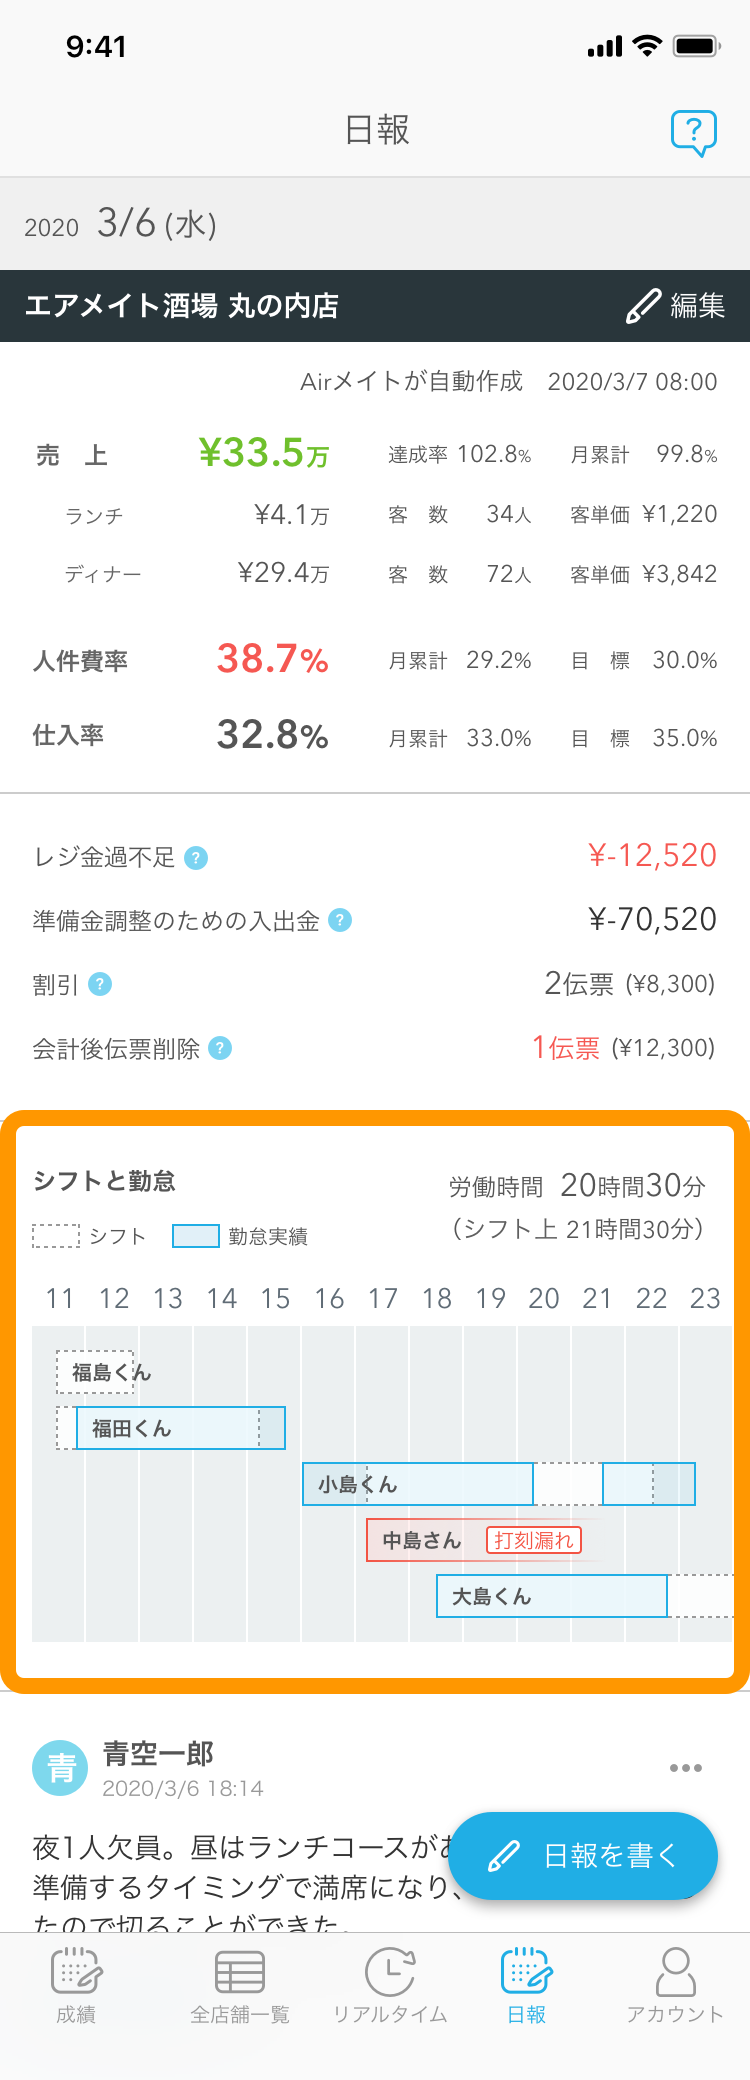750x2080 pixels.
Task: Open the help chat bubble icon
Action: (694, 132)
